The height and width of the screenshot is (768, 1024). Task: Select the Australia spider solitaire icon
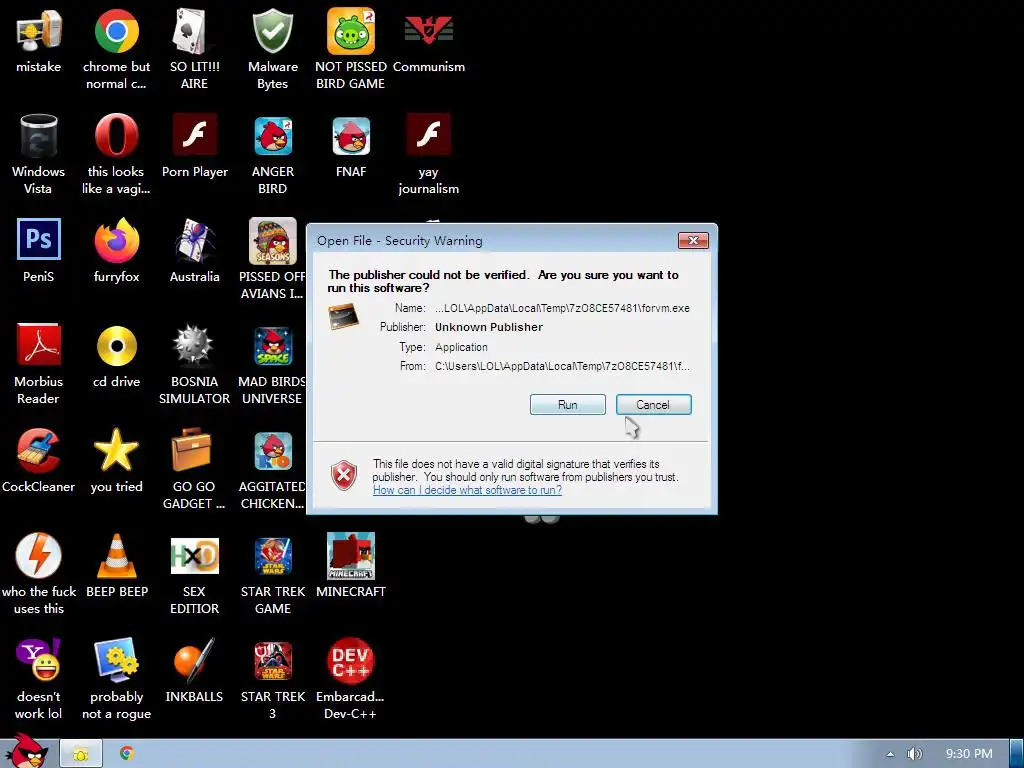point(194,240)
